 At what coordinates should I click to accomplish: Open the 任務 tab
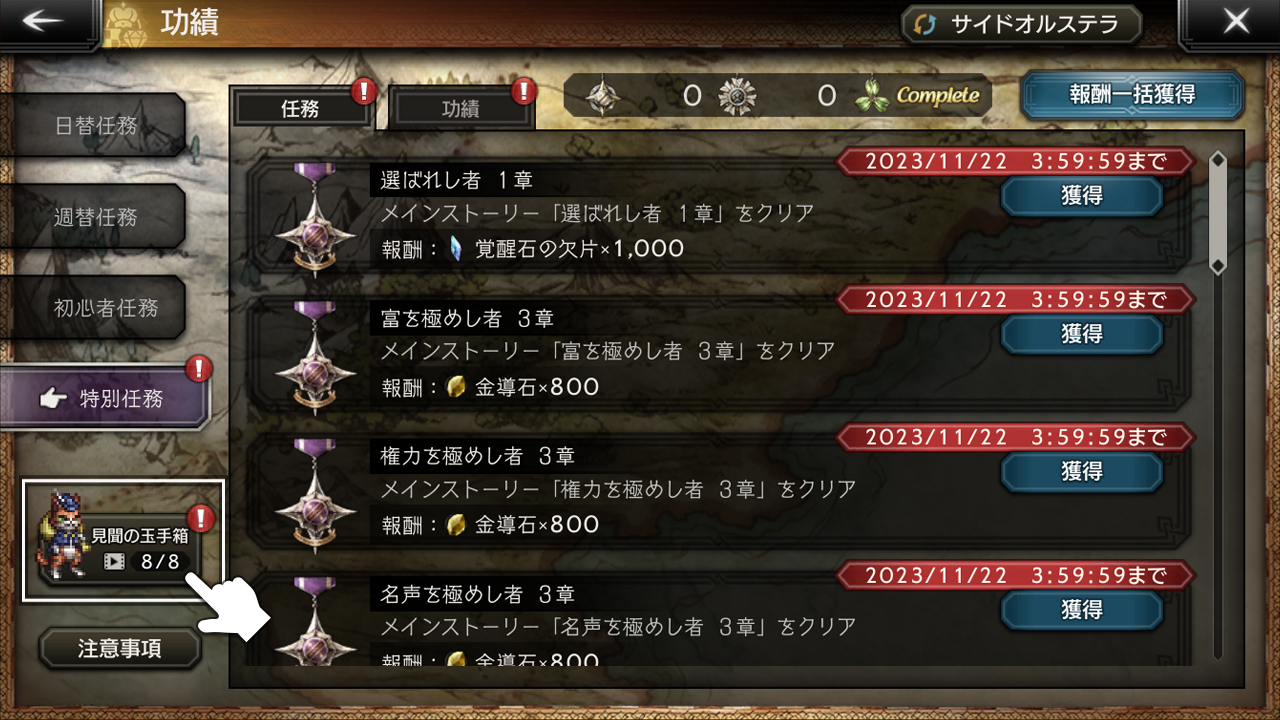click(301, 109)
